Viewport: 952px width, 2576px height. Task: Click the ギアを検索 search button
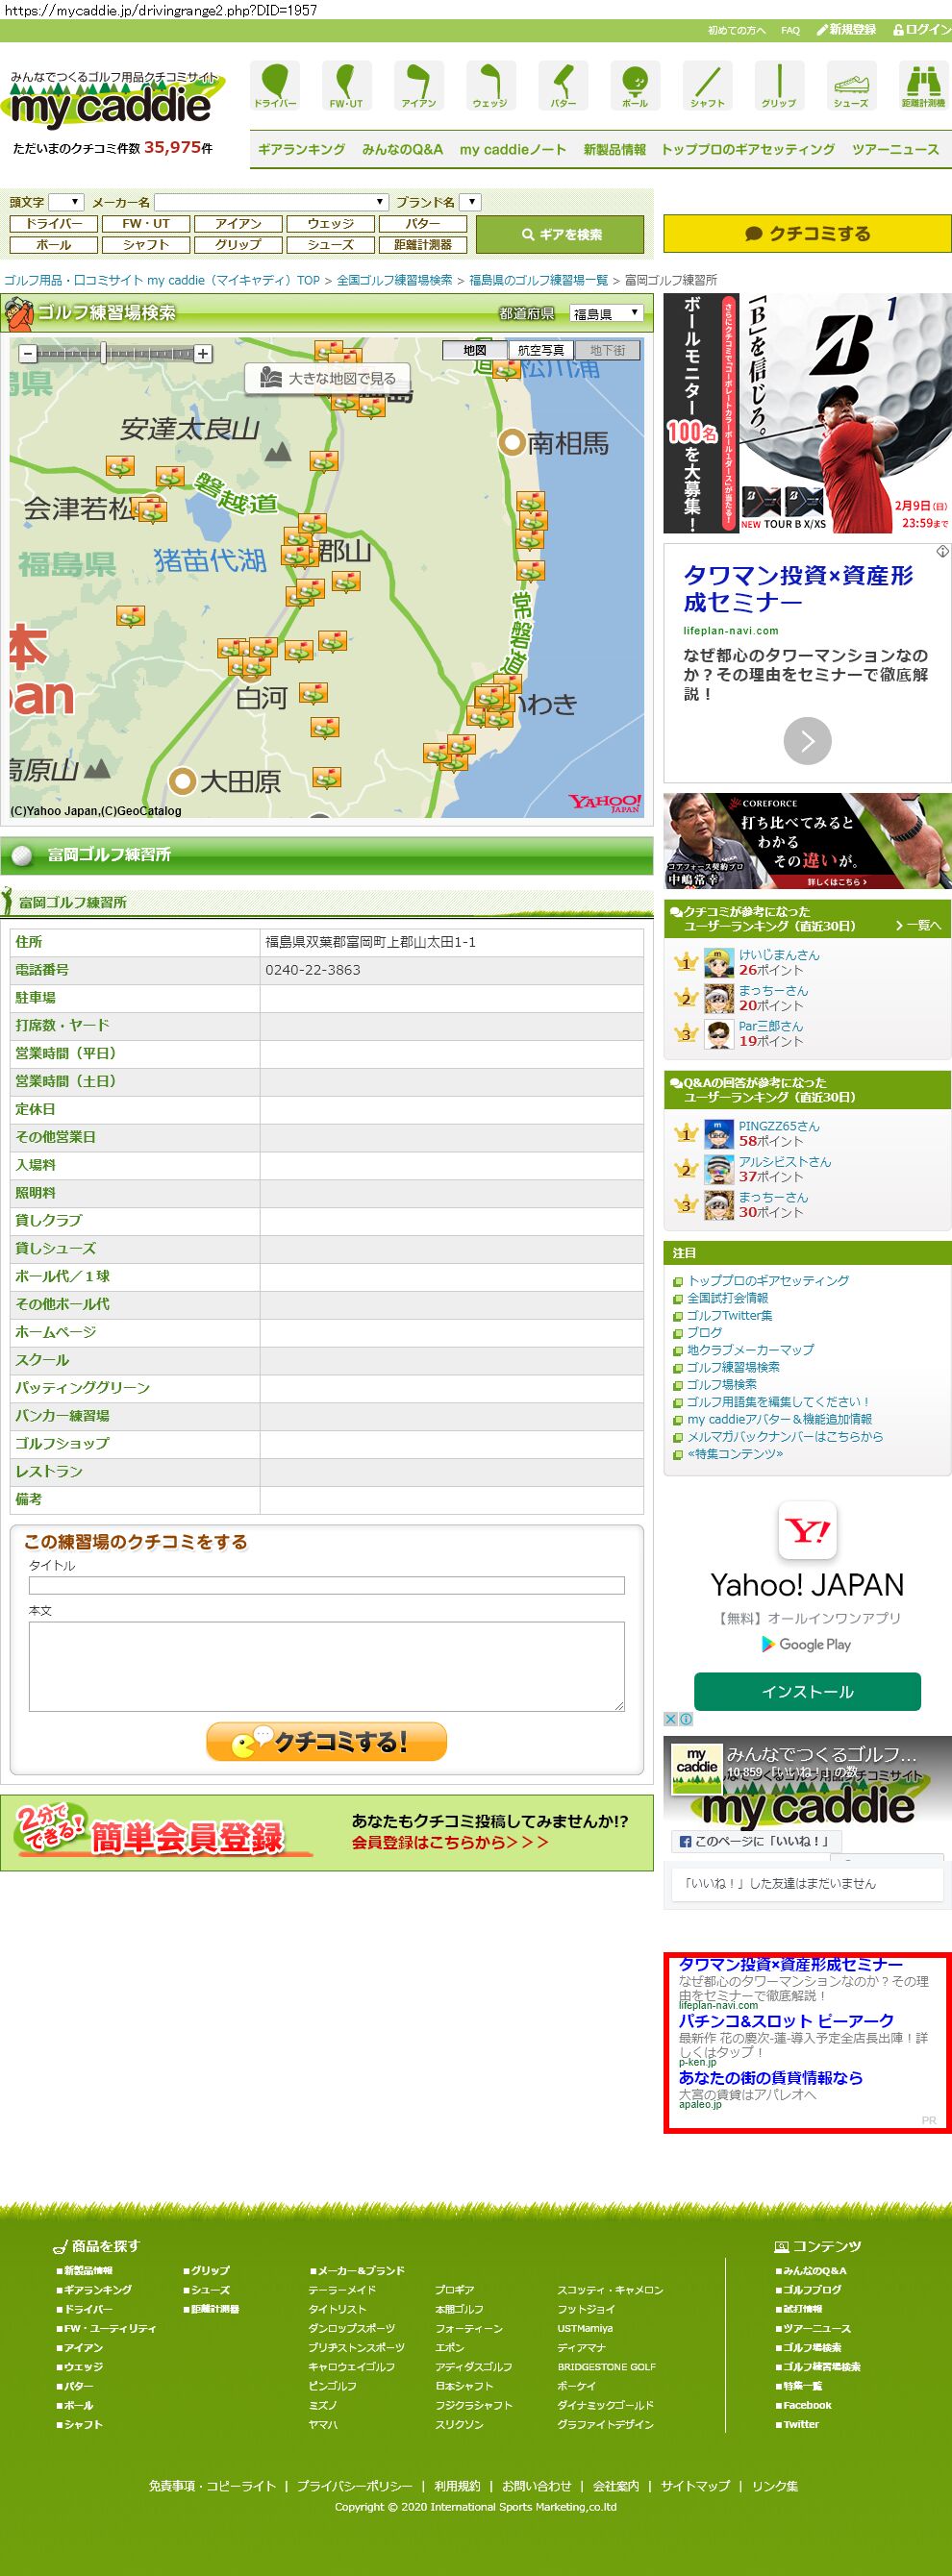point(560,234)
